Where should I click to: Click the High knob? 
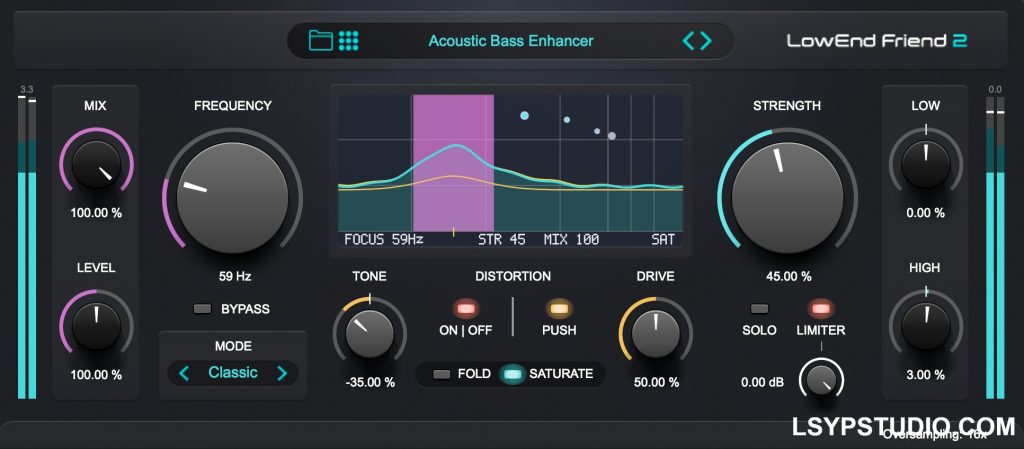(x=926, y=326)
